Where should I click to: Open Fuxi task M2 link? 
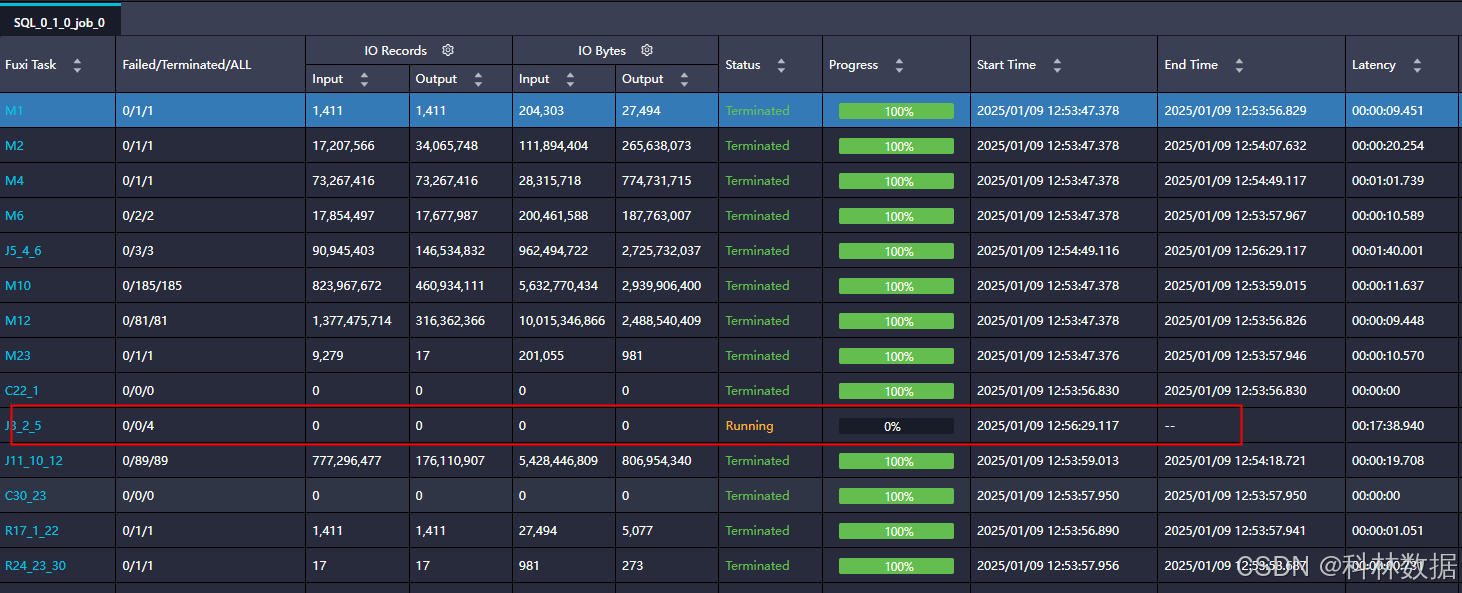(14, 146)
